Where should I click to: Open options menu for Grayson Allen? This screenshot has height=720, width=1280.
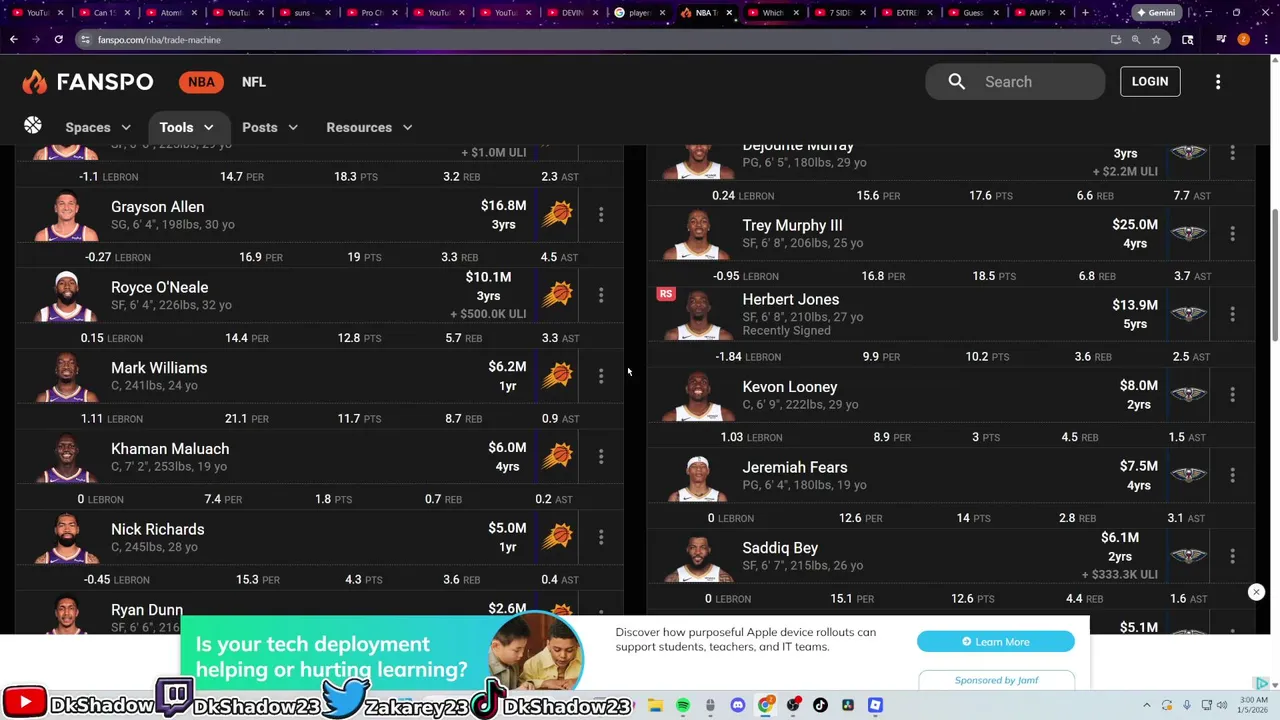click(x=601, y=214)
